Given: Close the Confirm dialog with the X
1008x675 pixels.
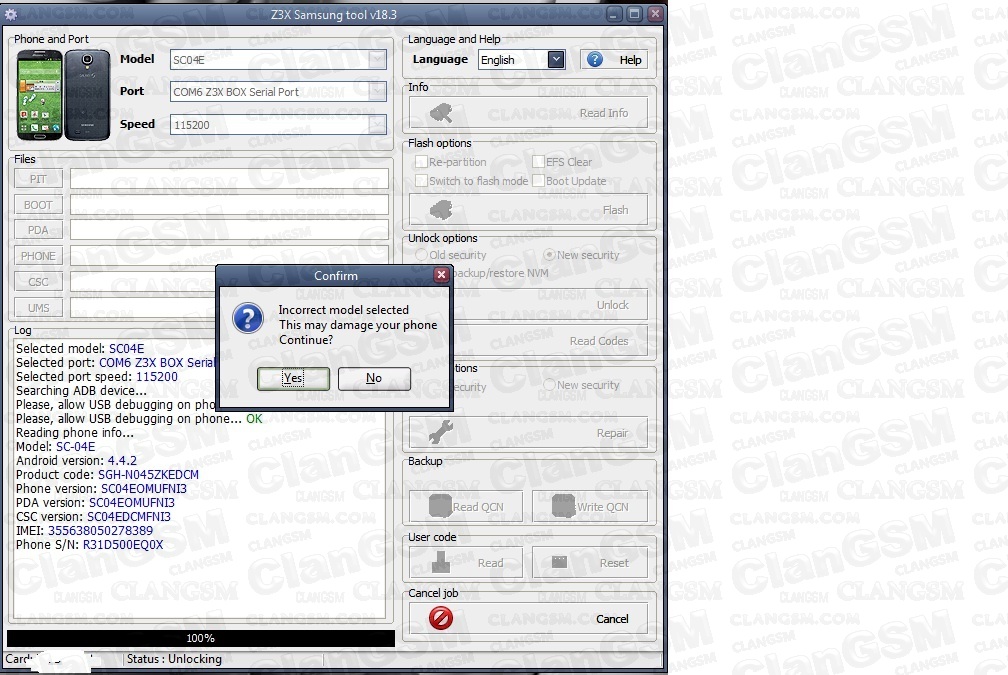Looking at the screenshot, I should (x=441, y=275).
